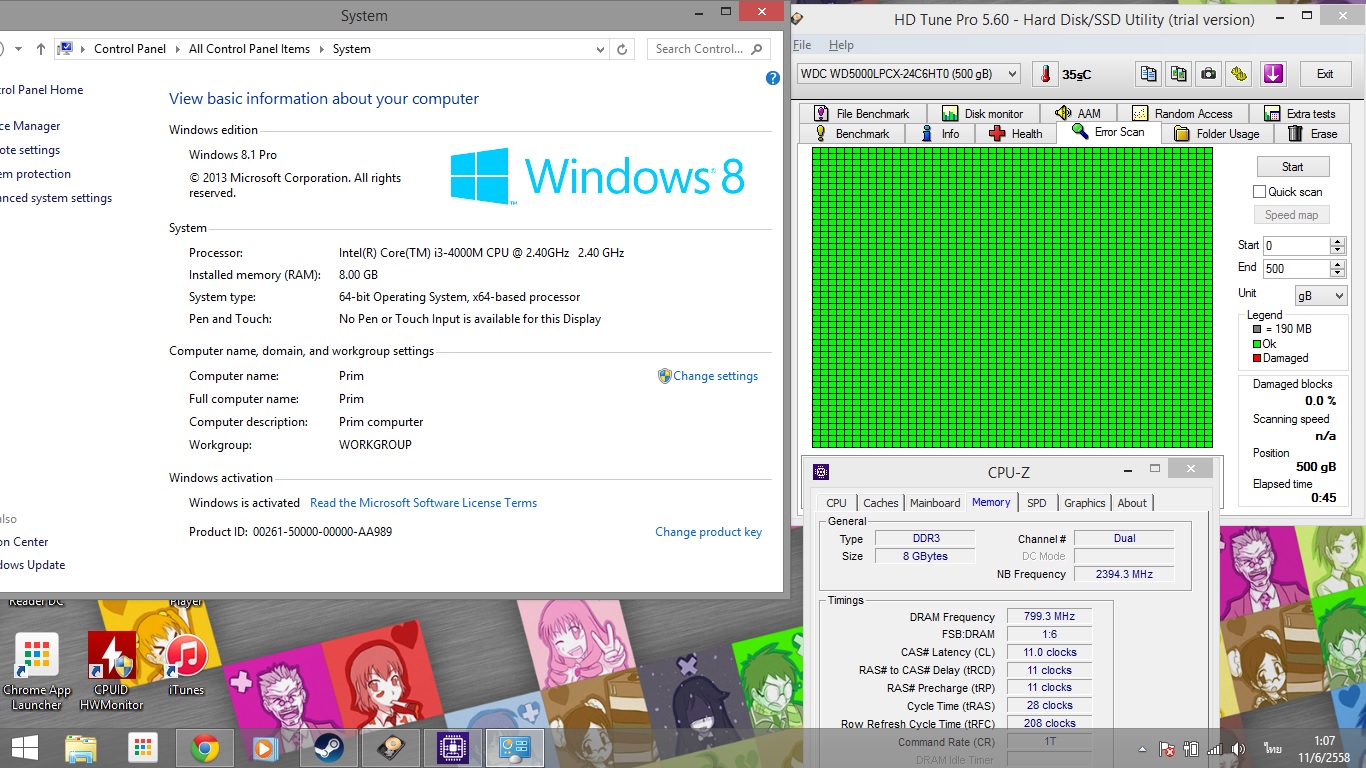
Task: Refresh the Control Panel address bar
Action: pyautogui.click(x=622, y=49)
